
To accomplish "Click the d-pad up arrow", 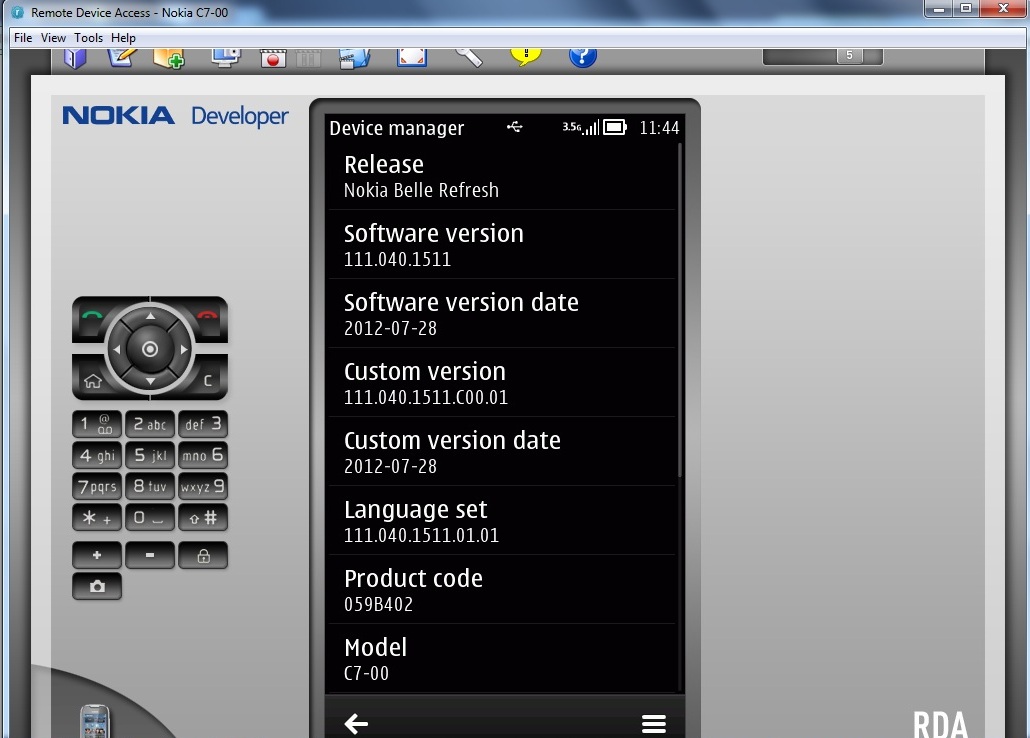I will [x=150, y=316].
